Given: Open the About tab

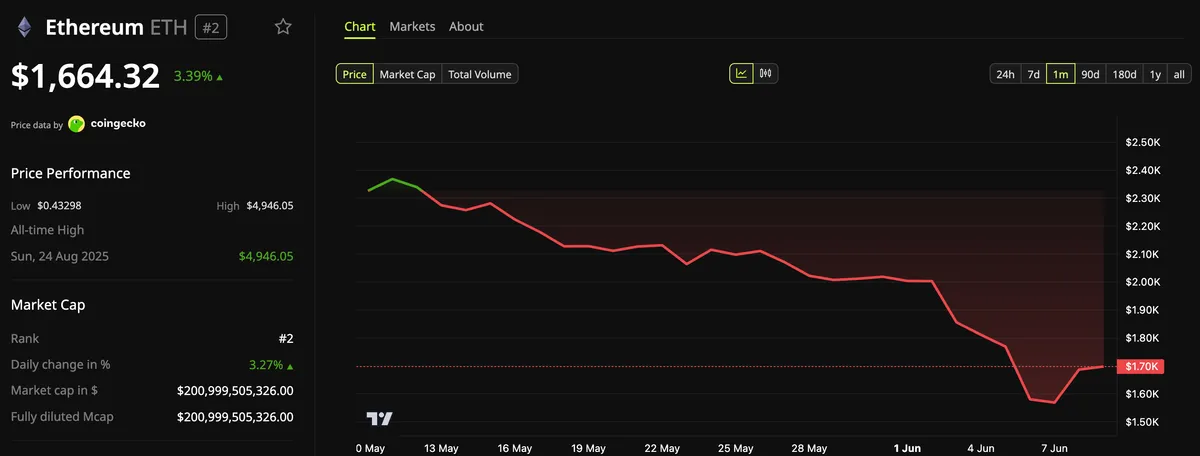Looking at the screenshot, I should coord(466,27).
